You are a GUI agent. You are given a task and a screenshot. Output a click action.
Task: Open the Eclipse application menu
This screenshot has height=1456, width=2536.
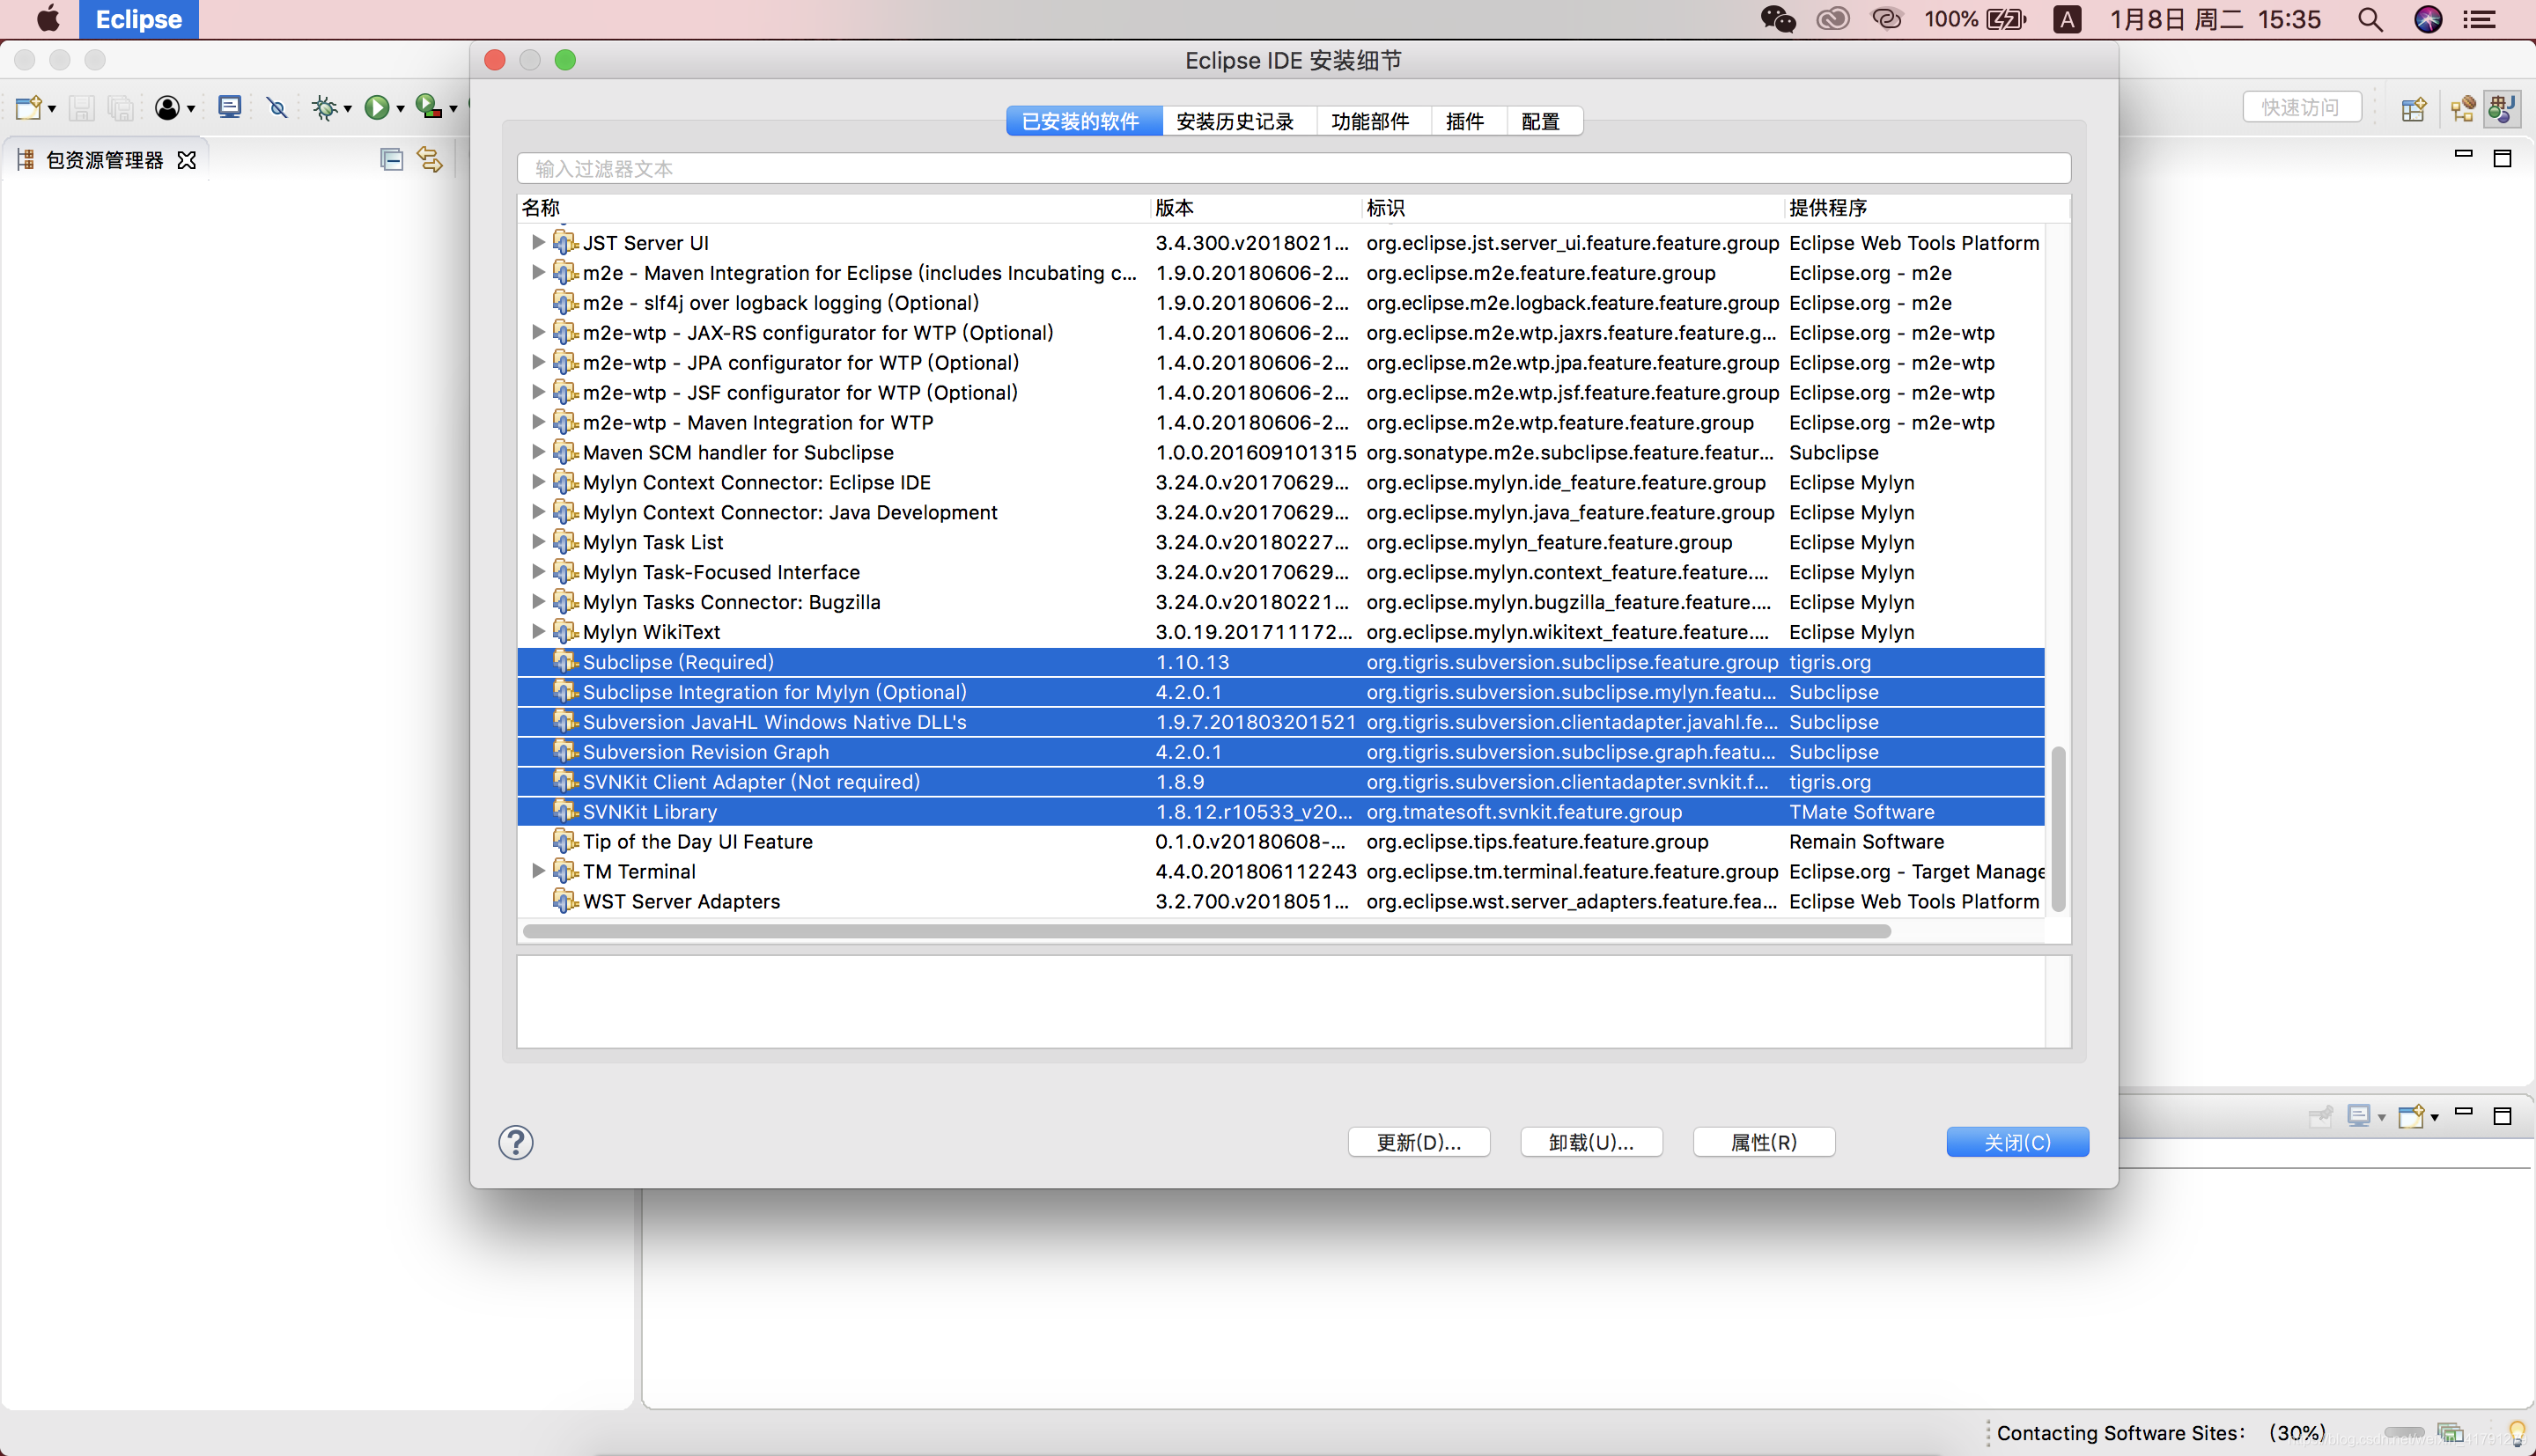coord(139,19)
